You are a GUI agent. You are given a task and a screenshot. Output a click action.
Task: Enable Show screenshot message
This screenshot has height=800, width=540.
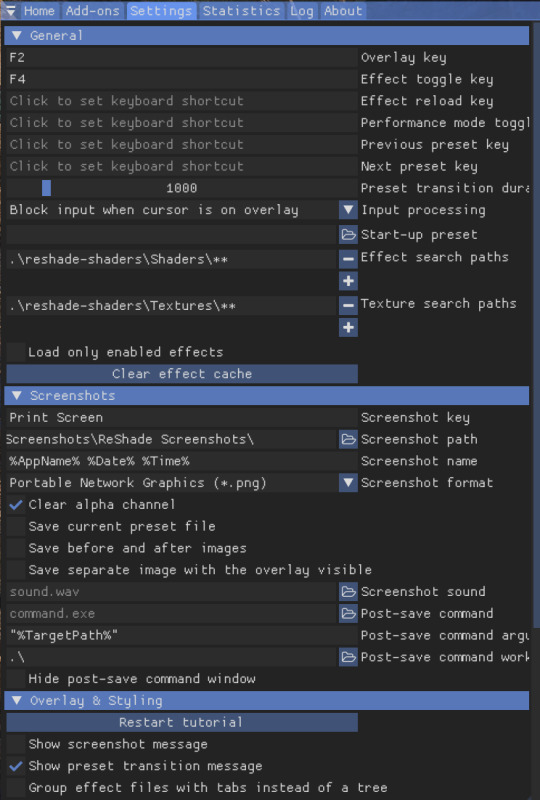coord(16,744)
